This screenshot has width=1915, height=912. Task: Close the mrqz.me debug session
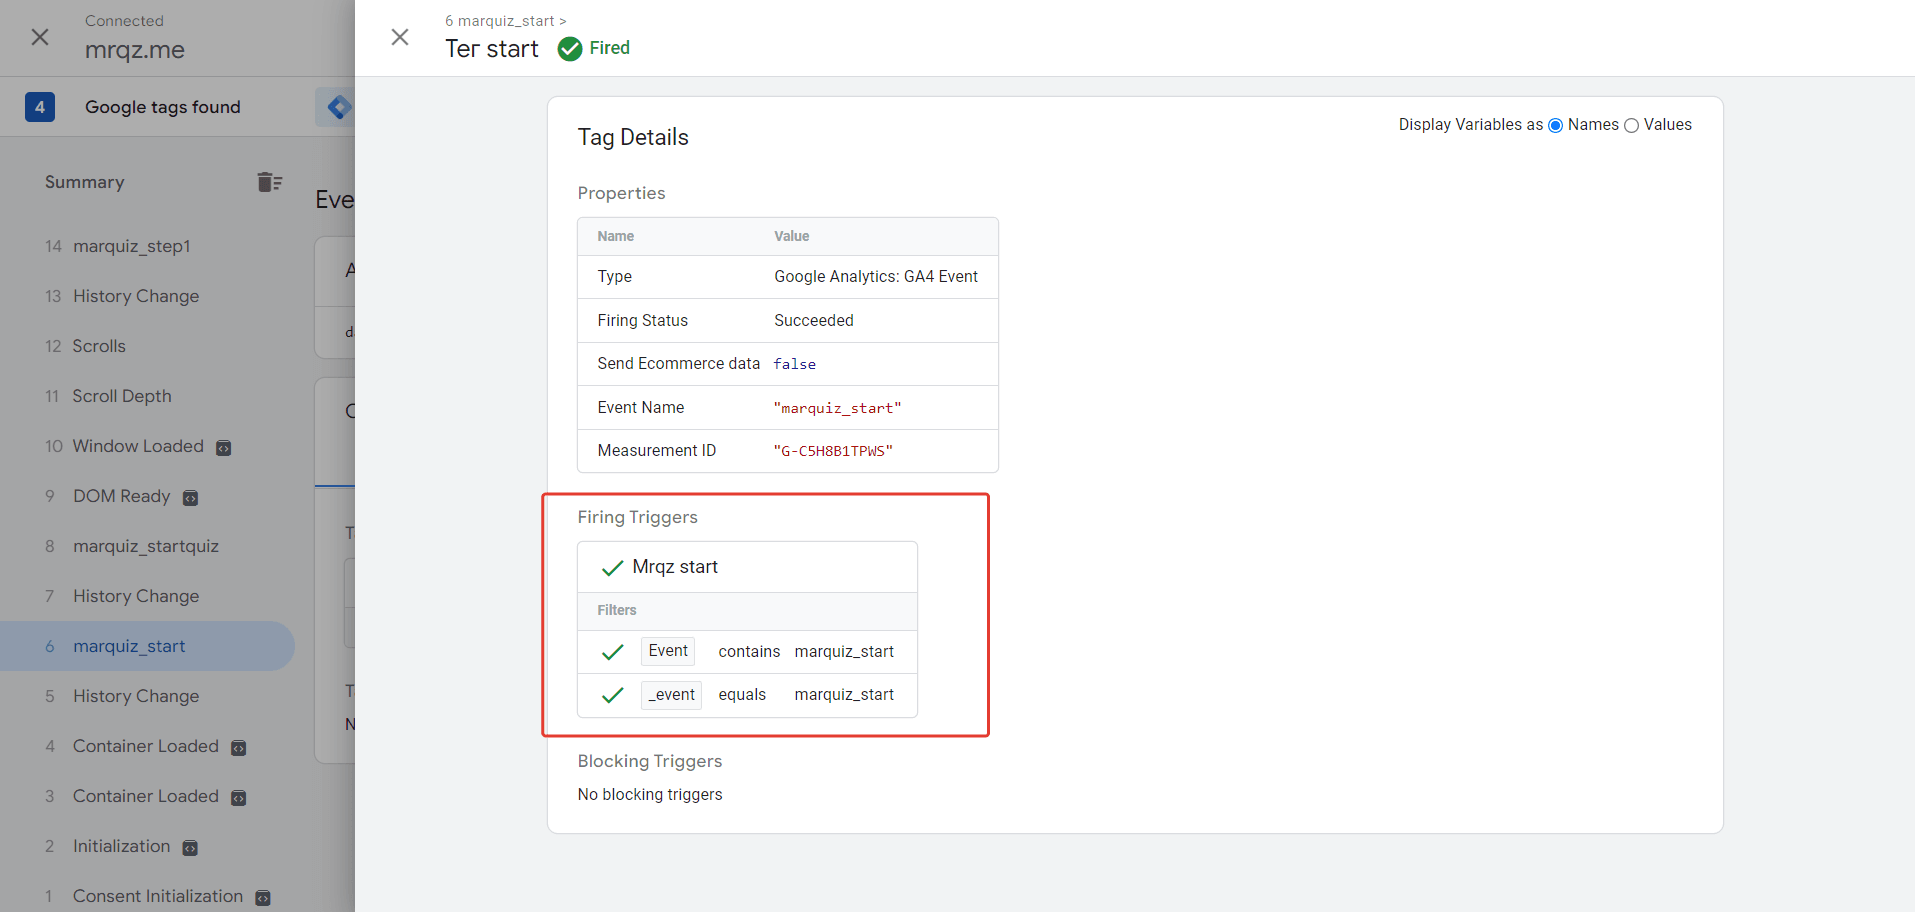tap(40, 37)
